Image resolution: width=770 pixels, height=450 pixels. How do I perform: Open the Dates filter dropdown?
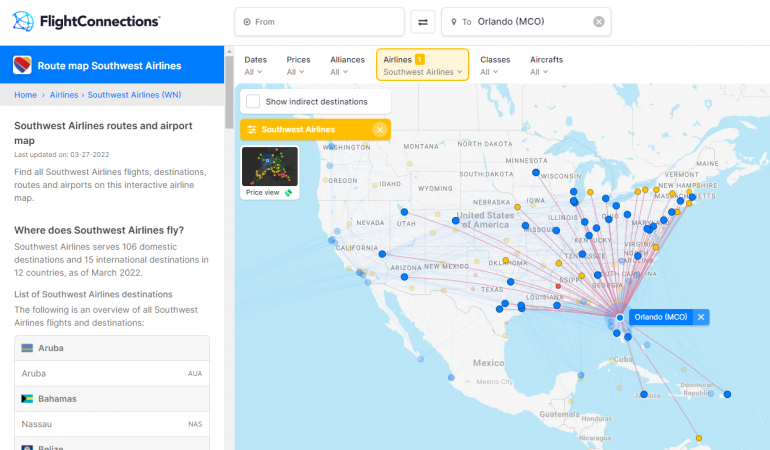(255, 65)
